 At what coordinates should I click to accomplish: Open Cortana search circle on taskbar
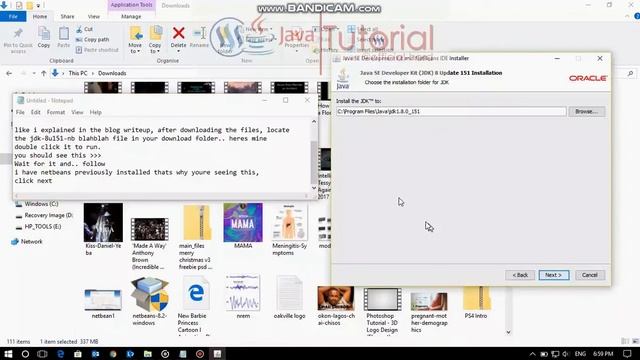25,354
